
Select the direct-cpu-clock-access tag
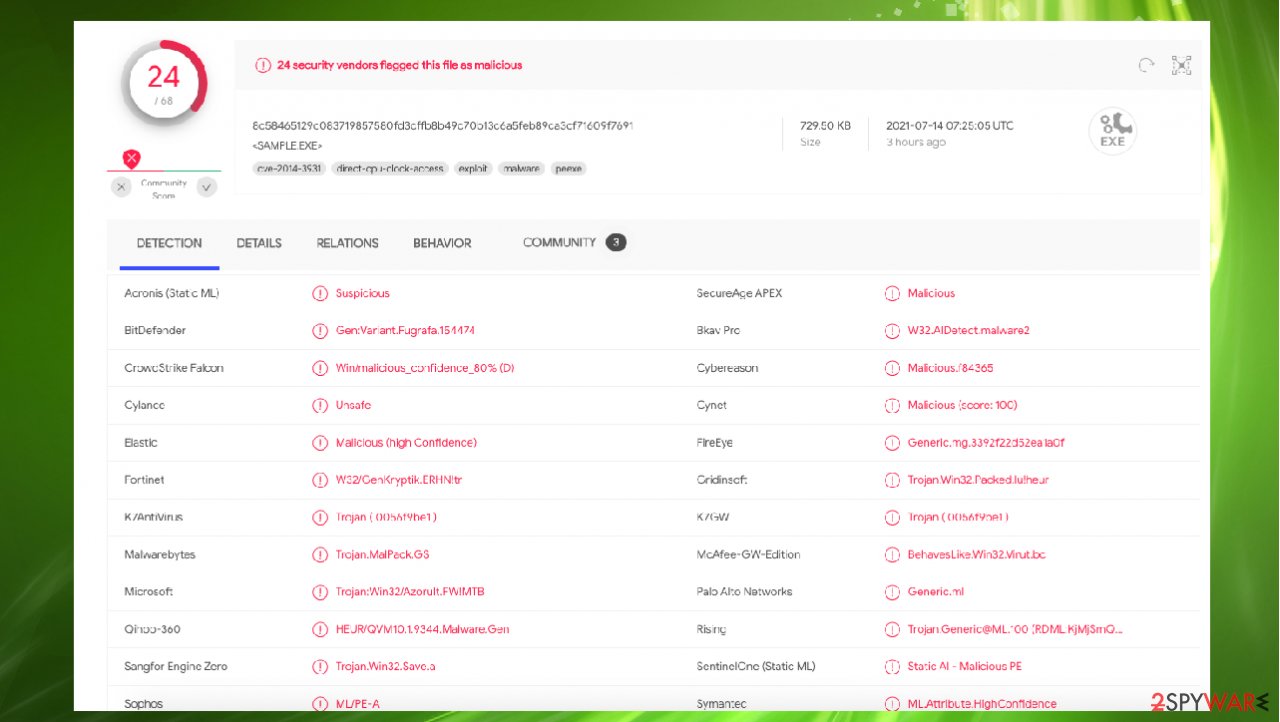click(390, 169)
